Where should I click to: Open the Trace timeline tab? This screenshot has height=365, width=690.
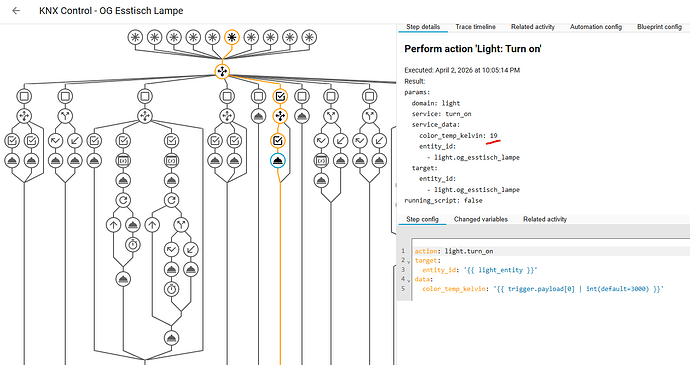(475, 27)
